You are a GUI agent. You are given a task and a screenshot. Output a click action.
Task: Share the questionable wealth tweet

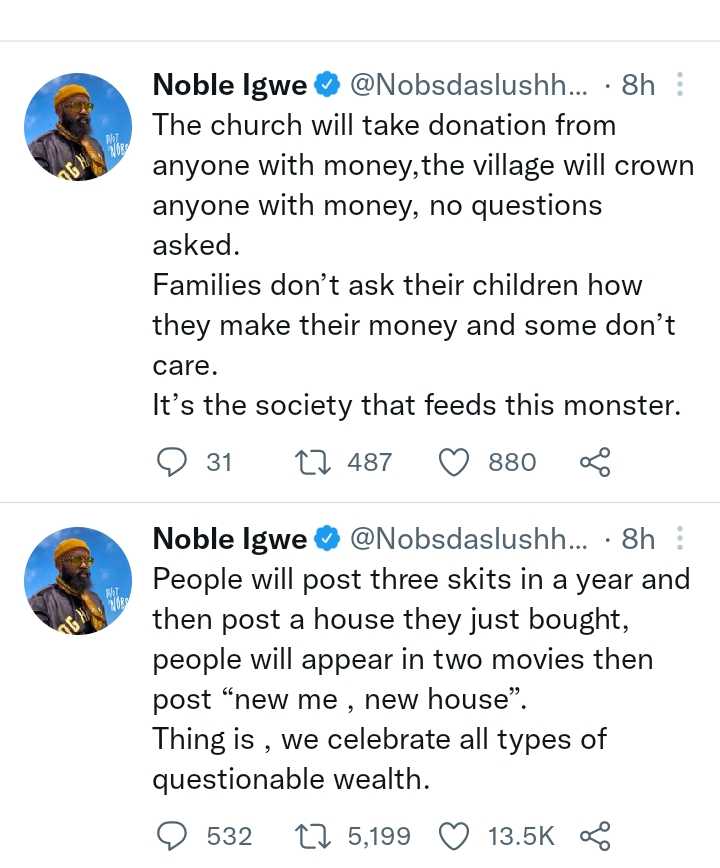click(x=594, y=835)
